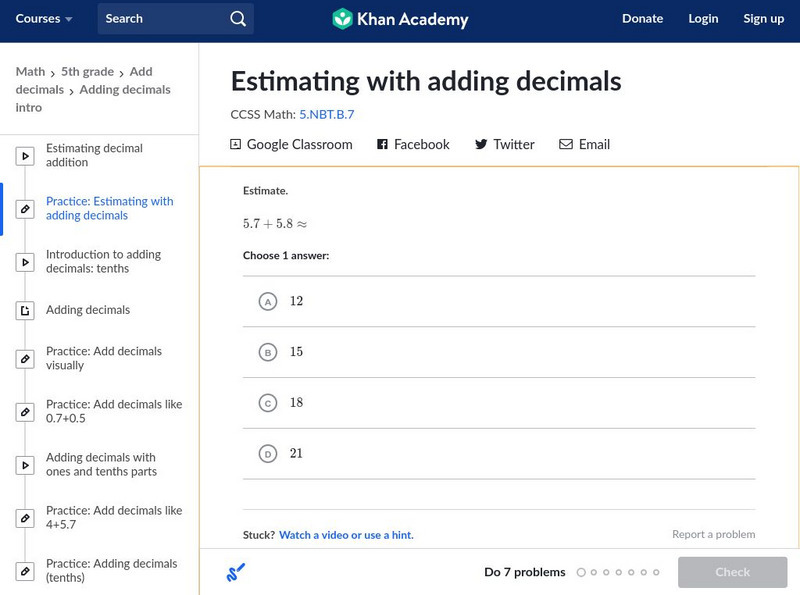Open the scratchpad pencil tool

[236, 573]
